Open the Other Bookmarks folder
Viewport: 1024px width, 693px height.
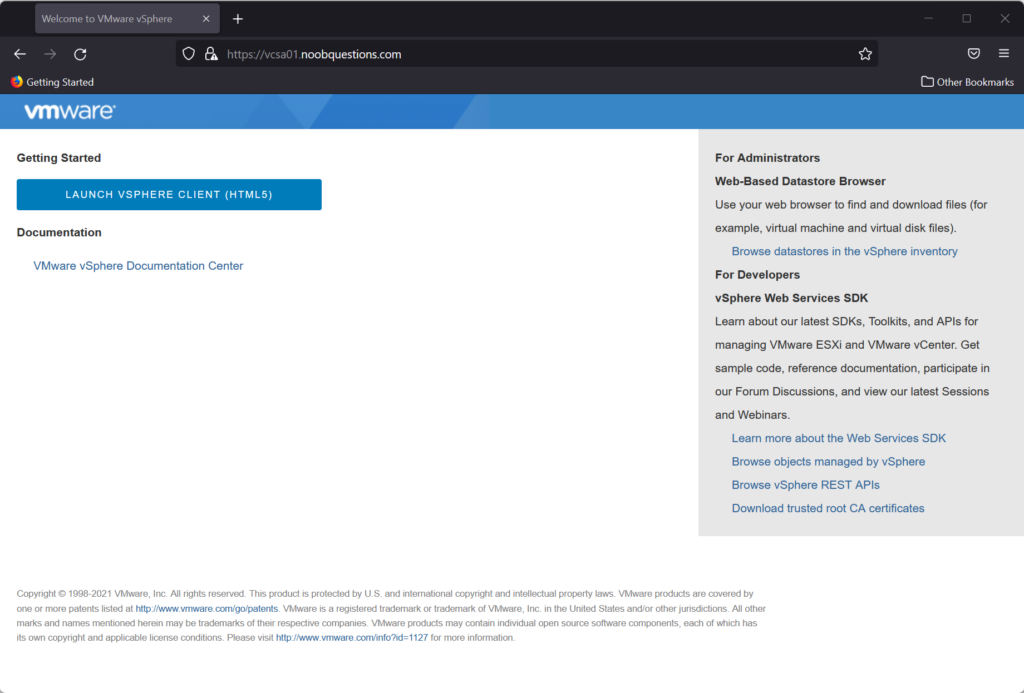(x=967, y=82)
